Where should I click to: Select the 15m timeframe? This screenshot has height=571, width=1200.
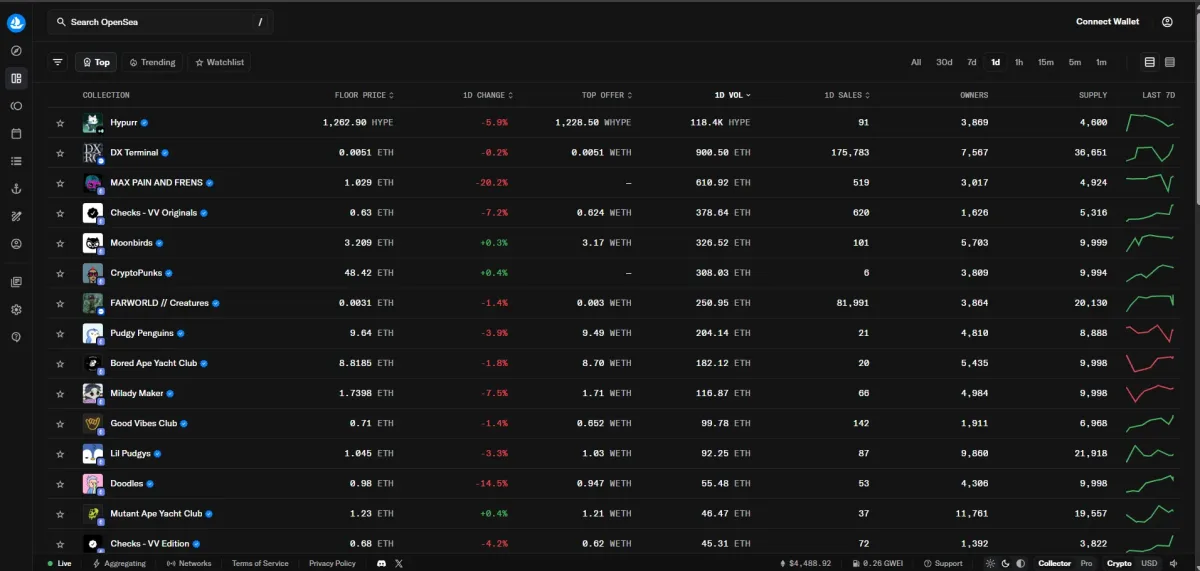1045,62
